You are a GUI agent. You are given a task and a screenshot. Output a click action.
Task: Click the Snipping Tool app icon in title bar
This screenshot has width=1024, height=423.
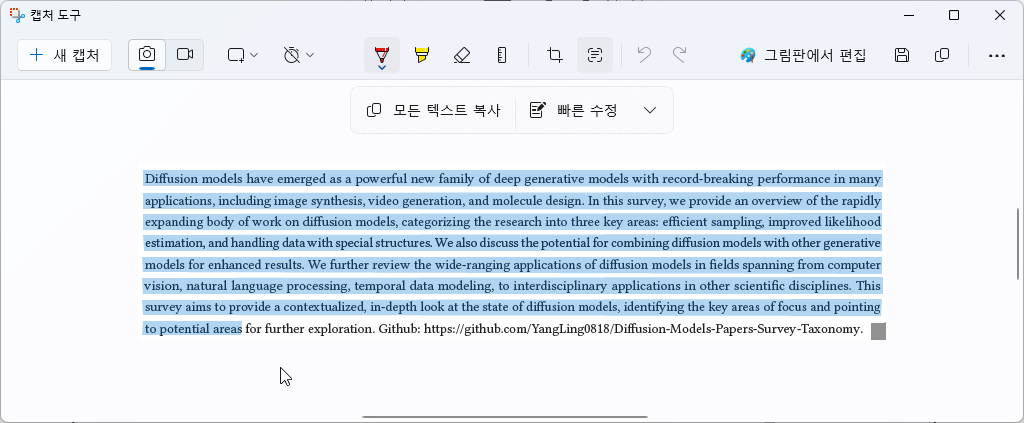click(x=17, y=14)
